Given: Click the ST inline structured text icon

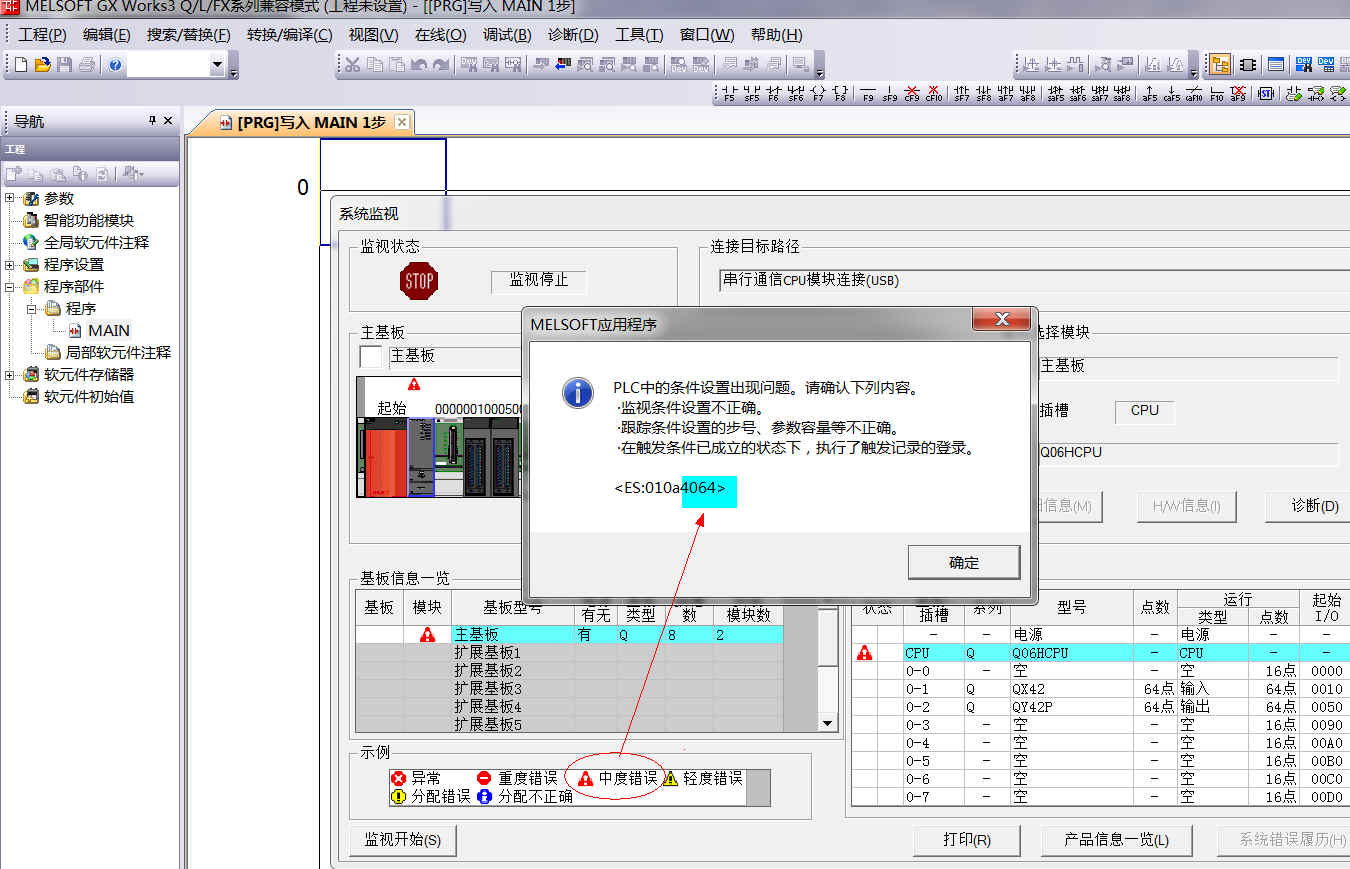Looking at the screenshot, I should click(x=1265, y=94).
